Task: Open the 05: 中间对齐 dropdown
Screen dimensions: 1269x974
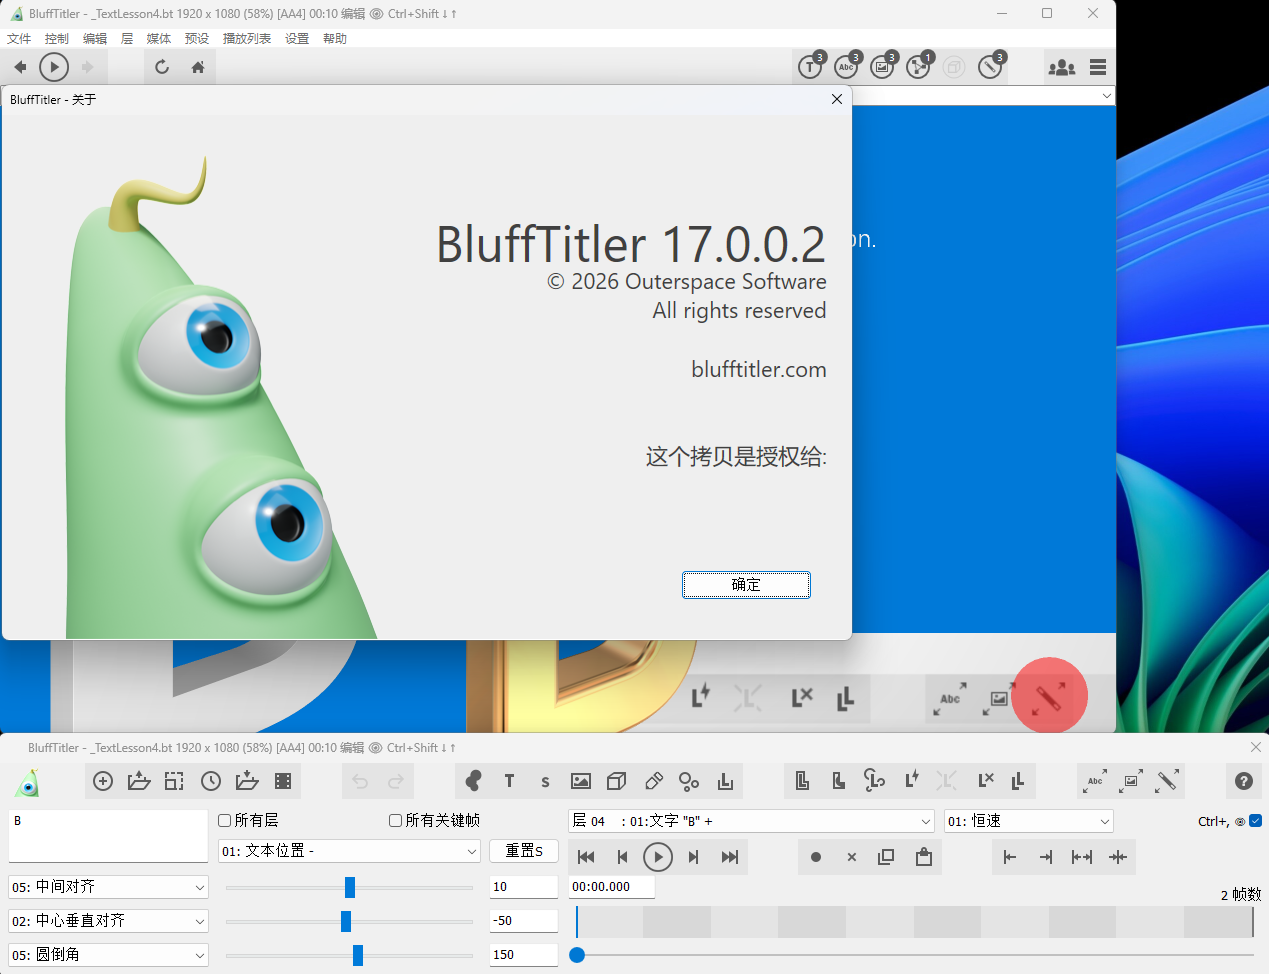Action: pos(108,887)
